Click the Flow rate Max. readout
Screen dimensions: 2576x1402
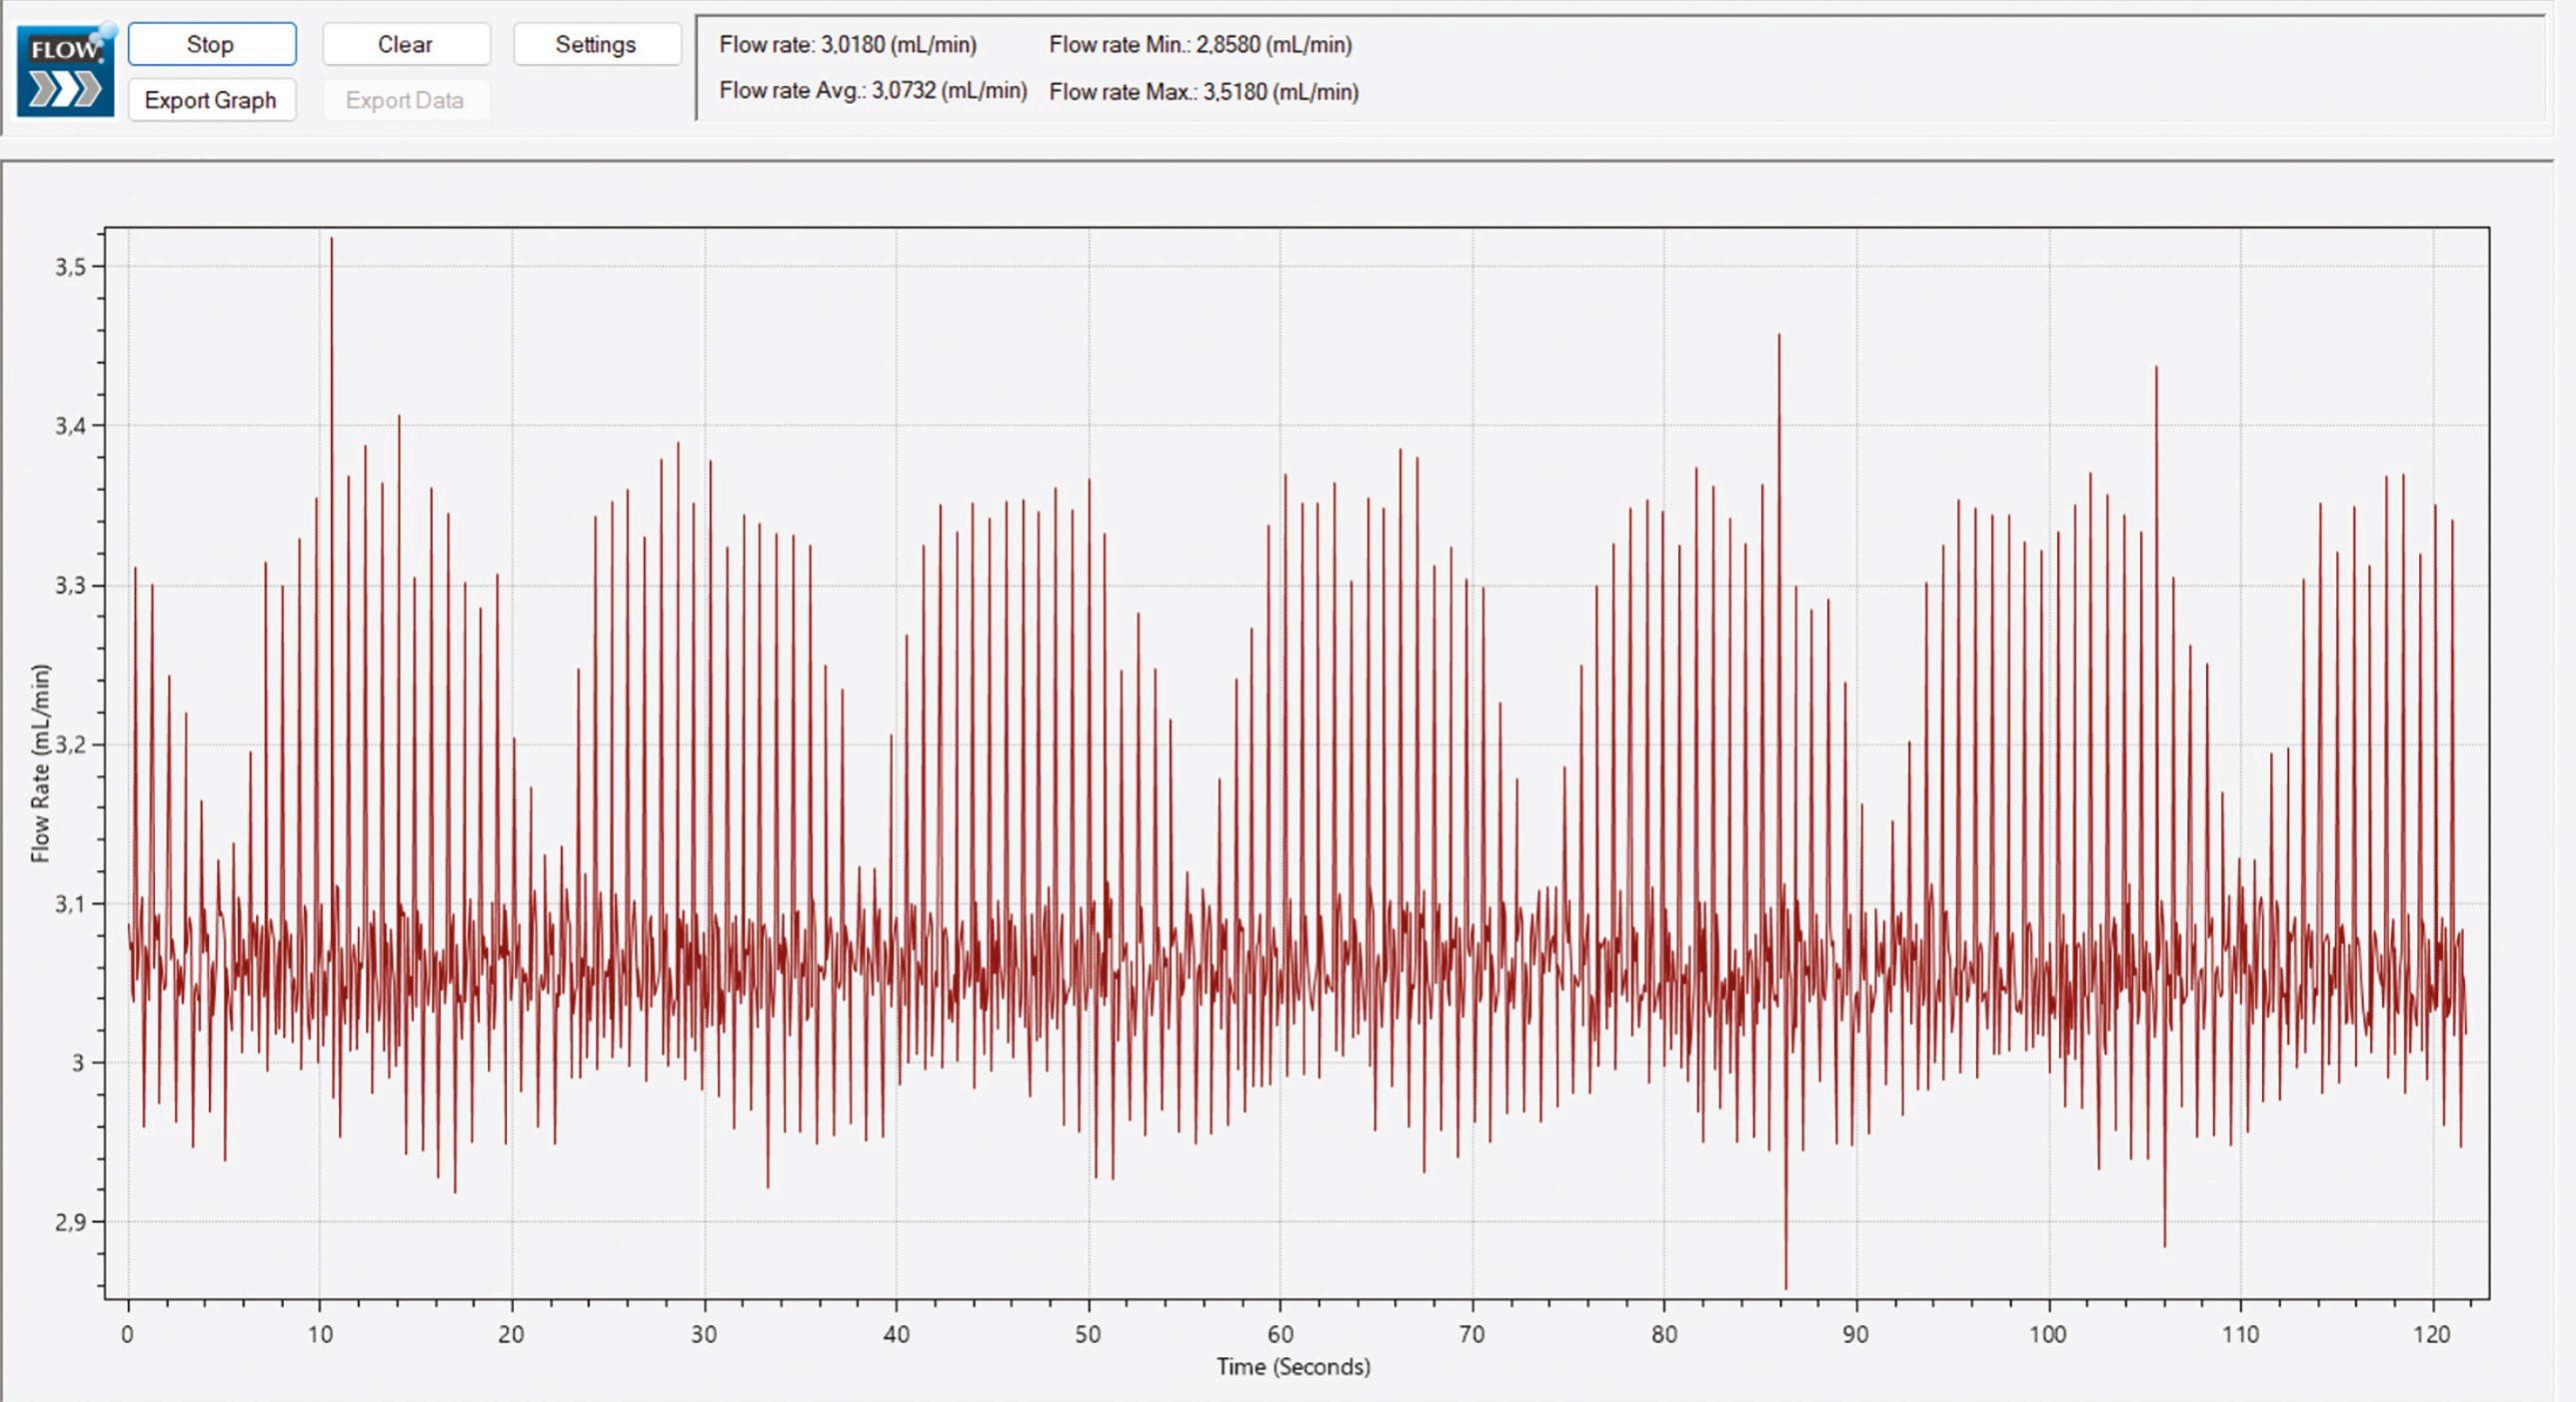[x=1203, y=92]
